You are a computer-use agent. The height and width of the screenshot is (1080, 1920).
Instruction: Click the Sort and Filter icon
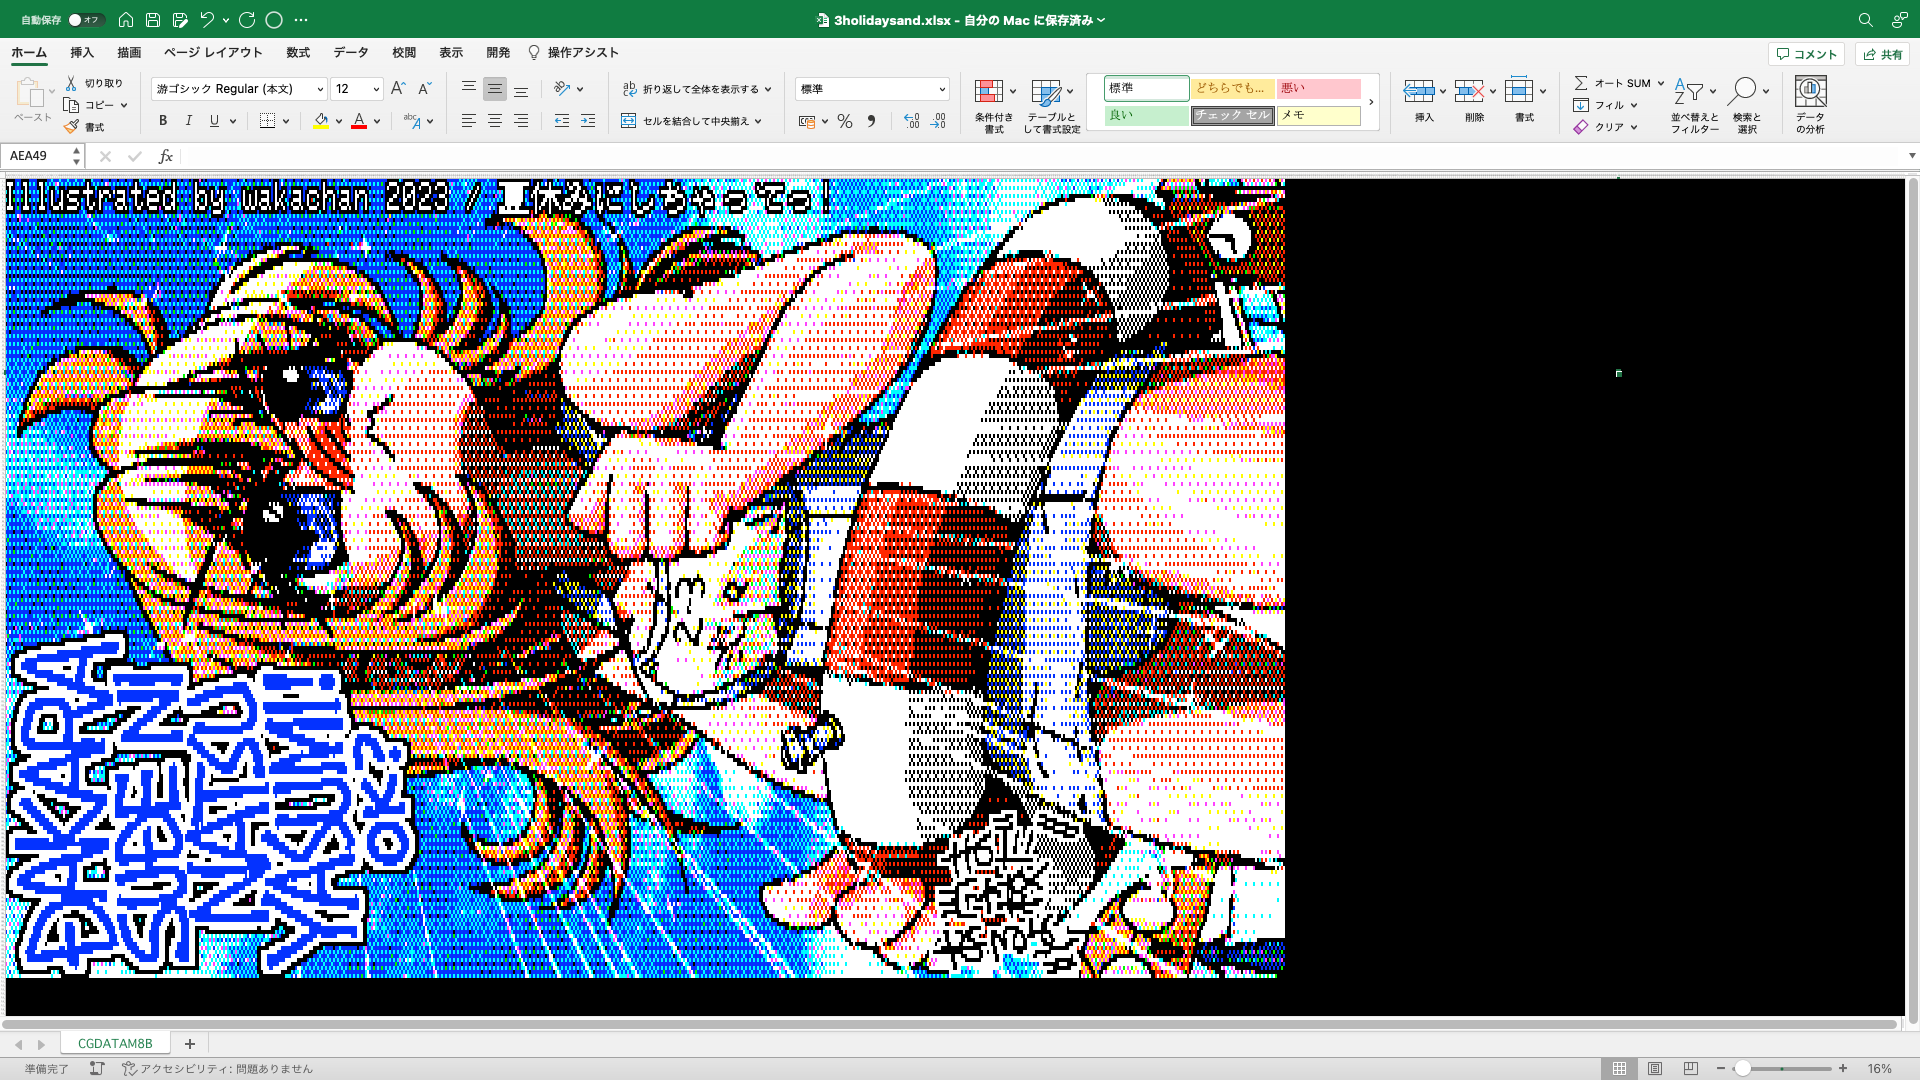click(1688, 91)
